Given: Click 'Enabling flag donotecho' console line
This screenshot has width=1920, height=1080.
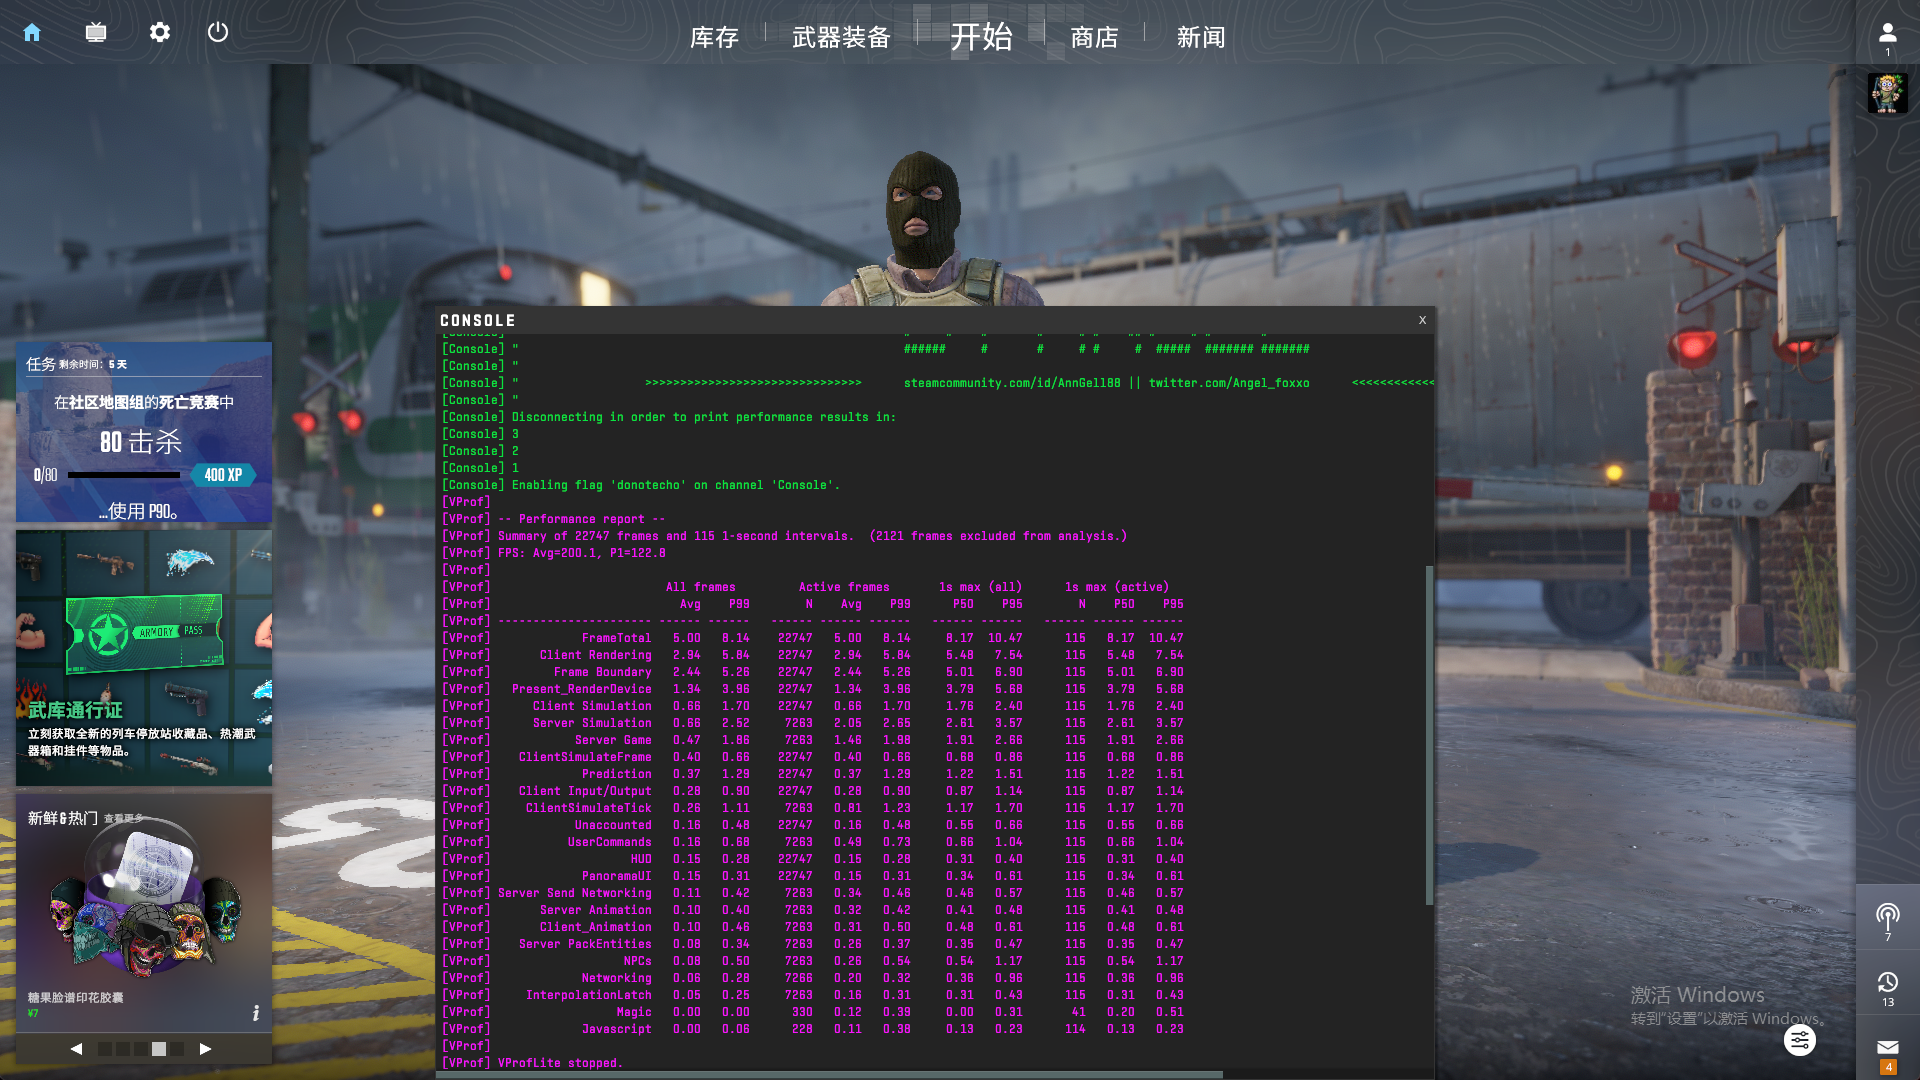Looking at the screenshot, I should point(676,485).
